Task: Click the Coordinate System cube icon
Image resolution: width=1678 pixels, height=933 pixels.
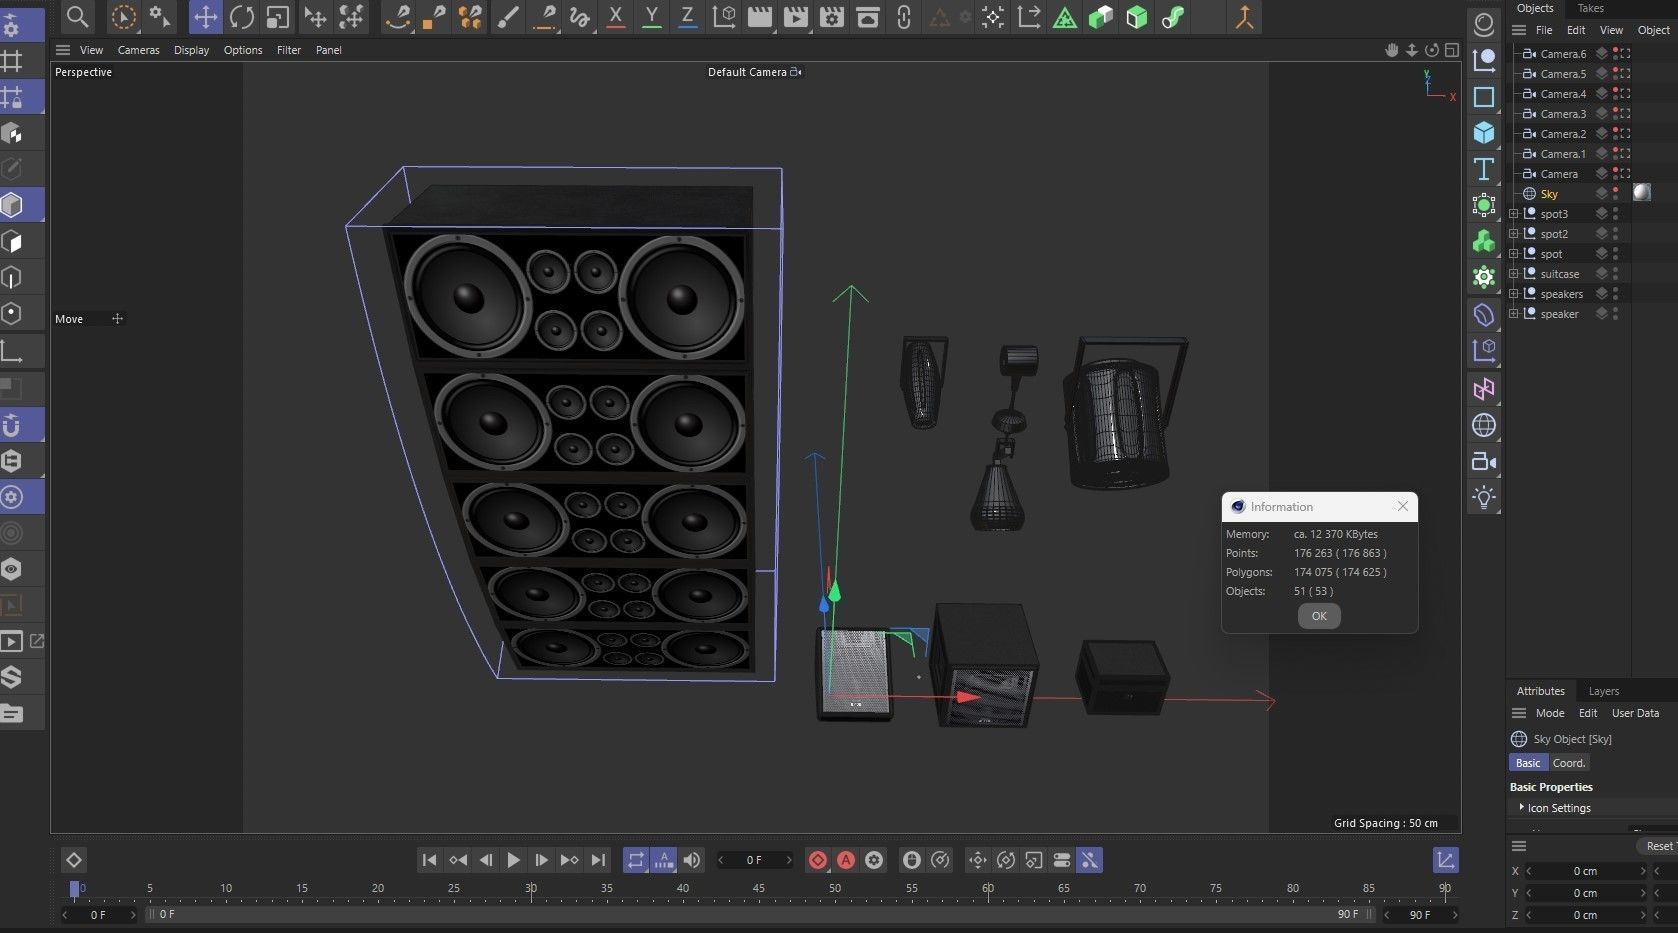Action: tap(724, 16)
